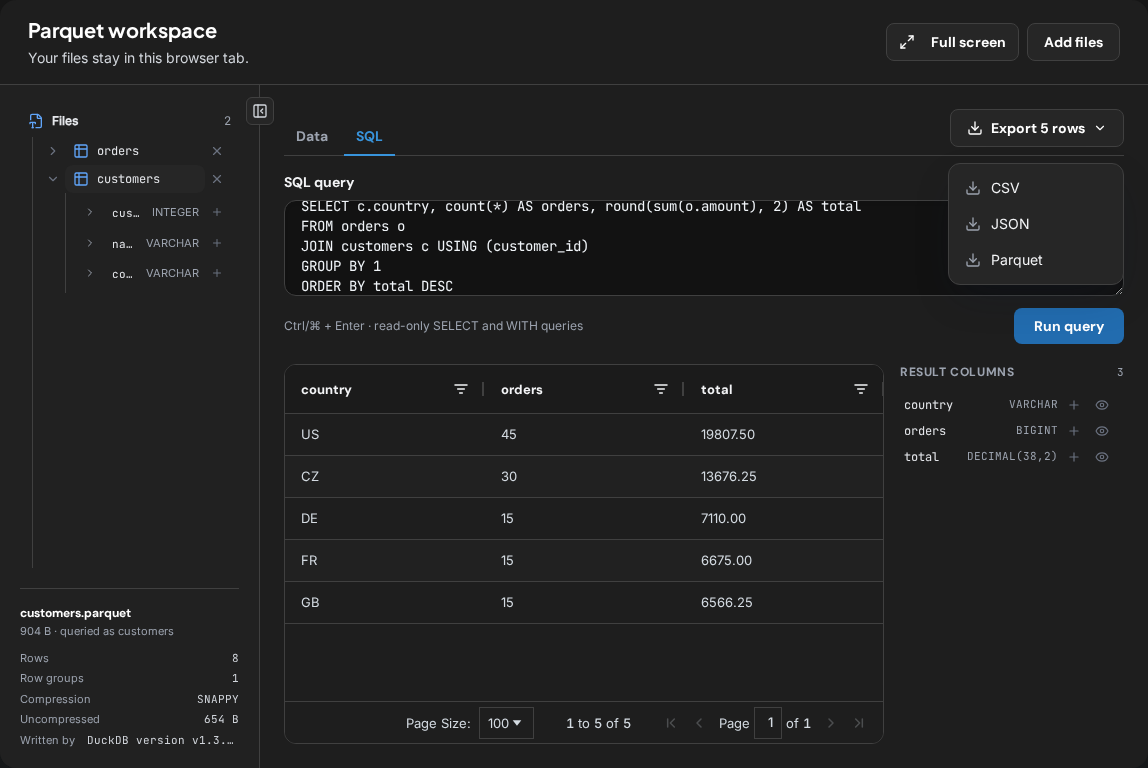Toggle visibility of country result column

click(1102, 405)
